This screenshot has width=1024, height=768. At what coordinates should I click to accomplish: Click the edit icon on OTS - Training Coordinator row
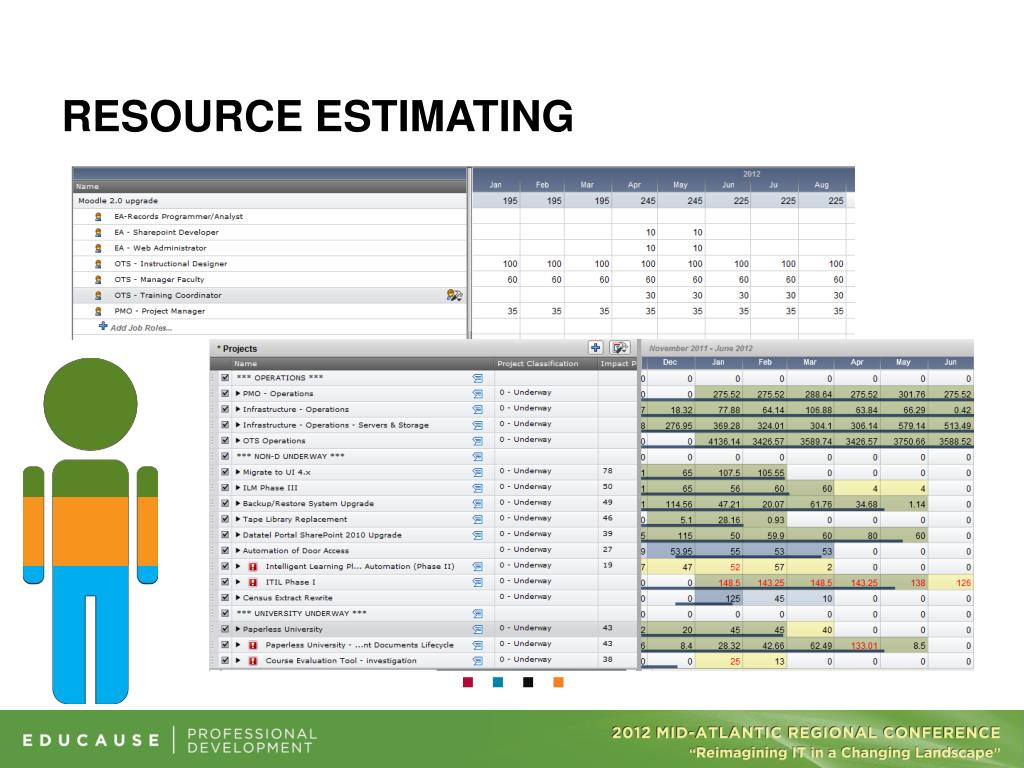[455, 295]
